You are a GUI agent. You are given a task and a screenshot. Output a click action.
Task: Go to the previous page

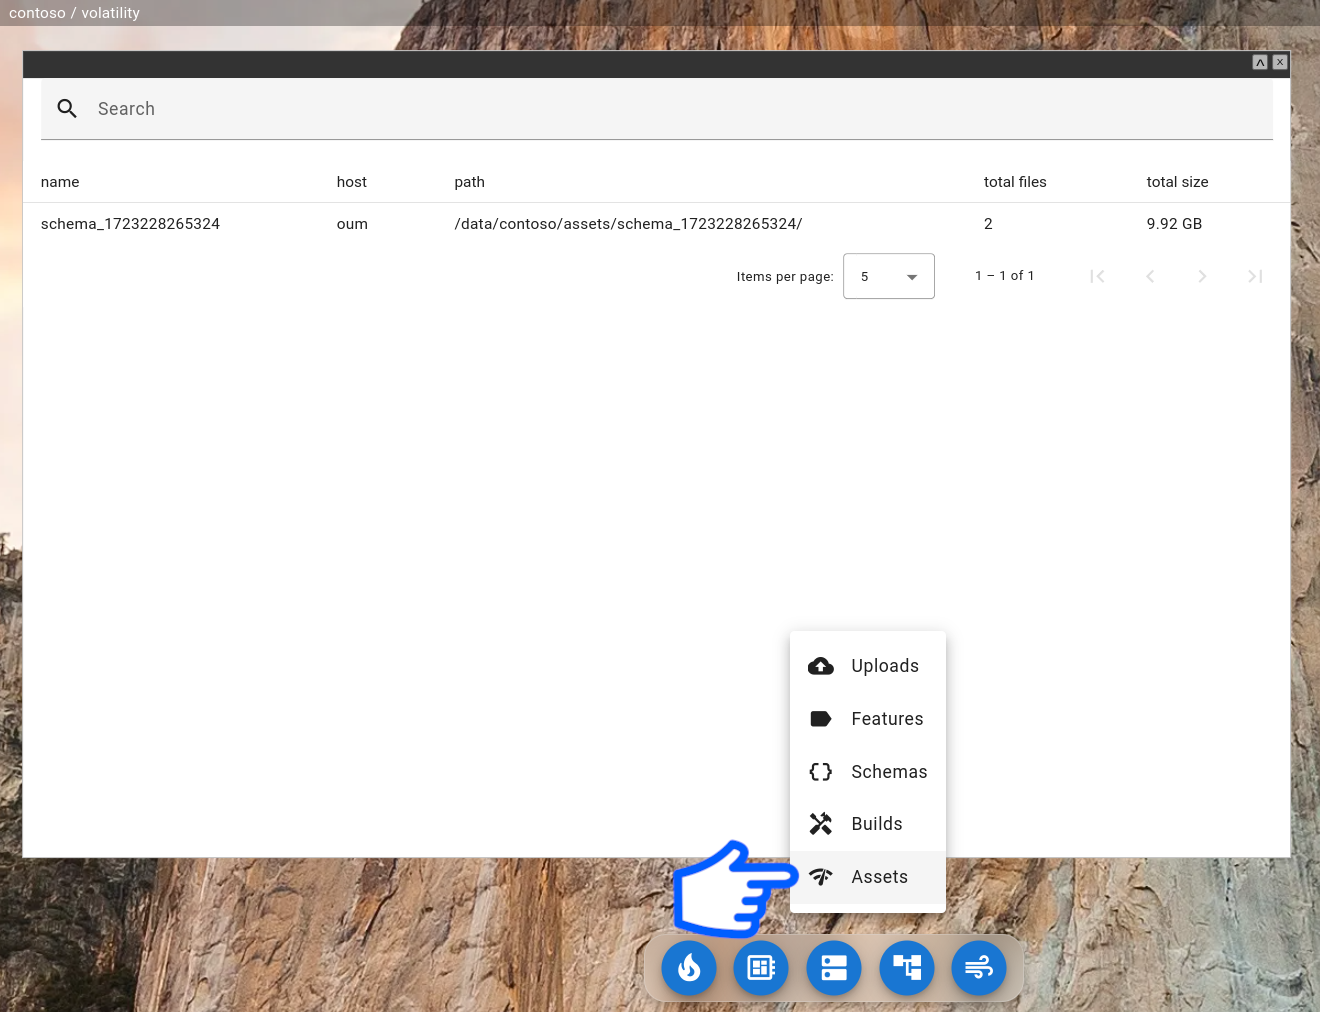coord(1150,276)
